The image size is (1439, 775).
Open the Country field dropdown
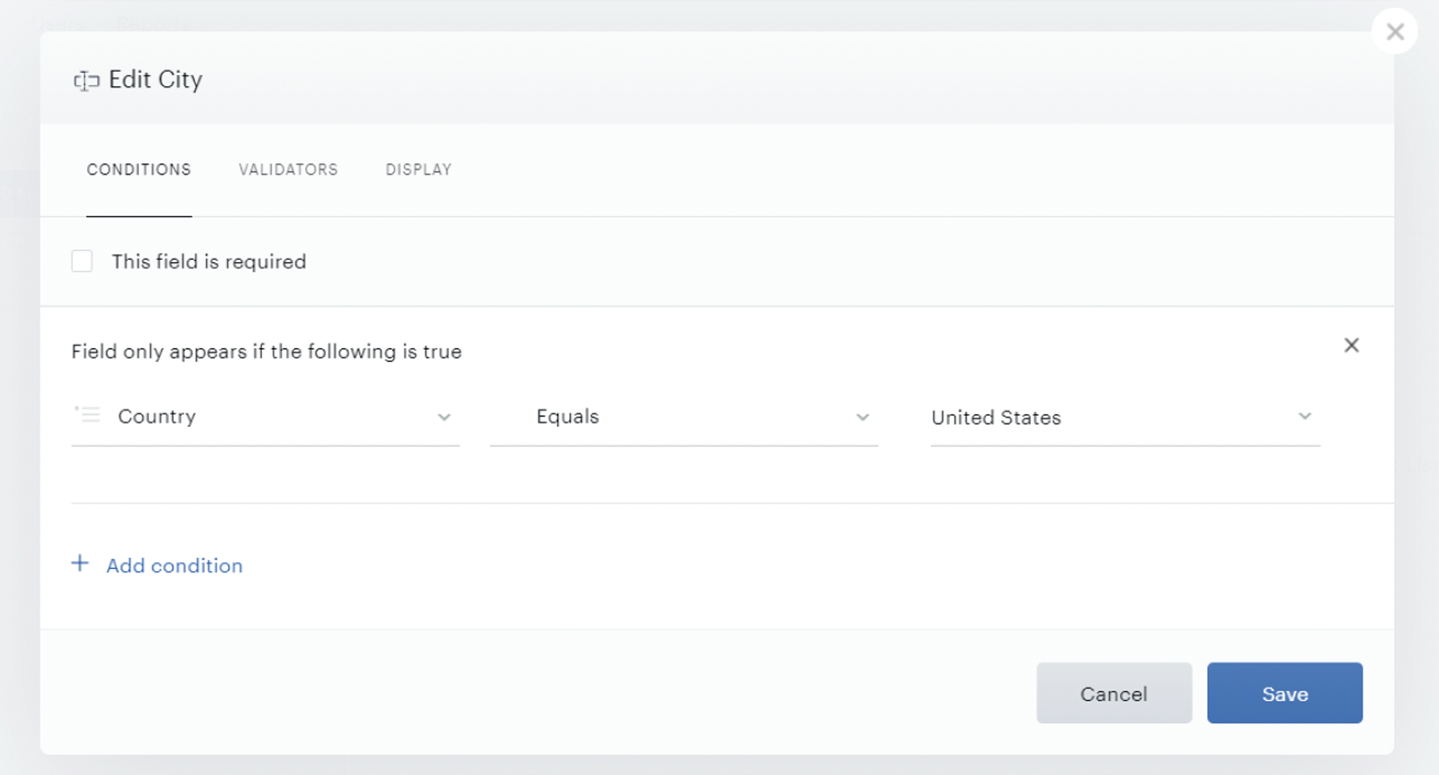(x=265, y=417)
